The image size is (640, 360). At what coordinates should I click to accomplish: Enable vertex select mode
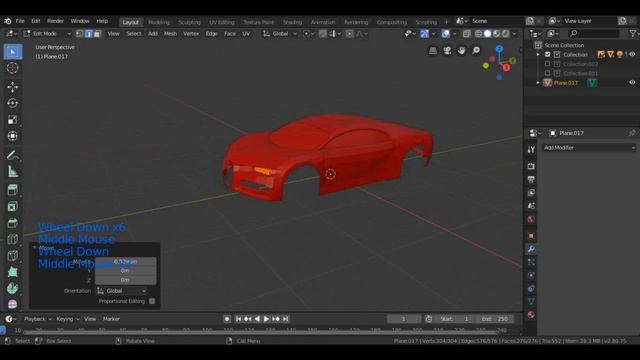(80, 34)
